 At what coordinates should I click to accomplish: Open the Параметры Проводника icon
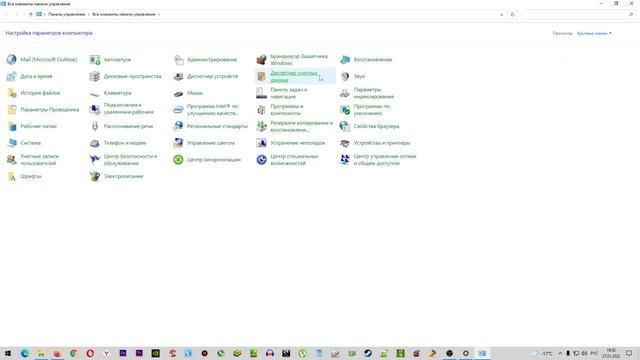(x=11, y=110)
